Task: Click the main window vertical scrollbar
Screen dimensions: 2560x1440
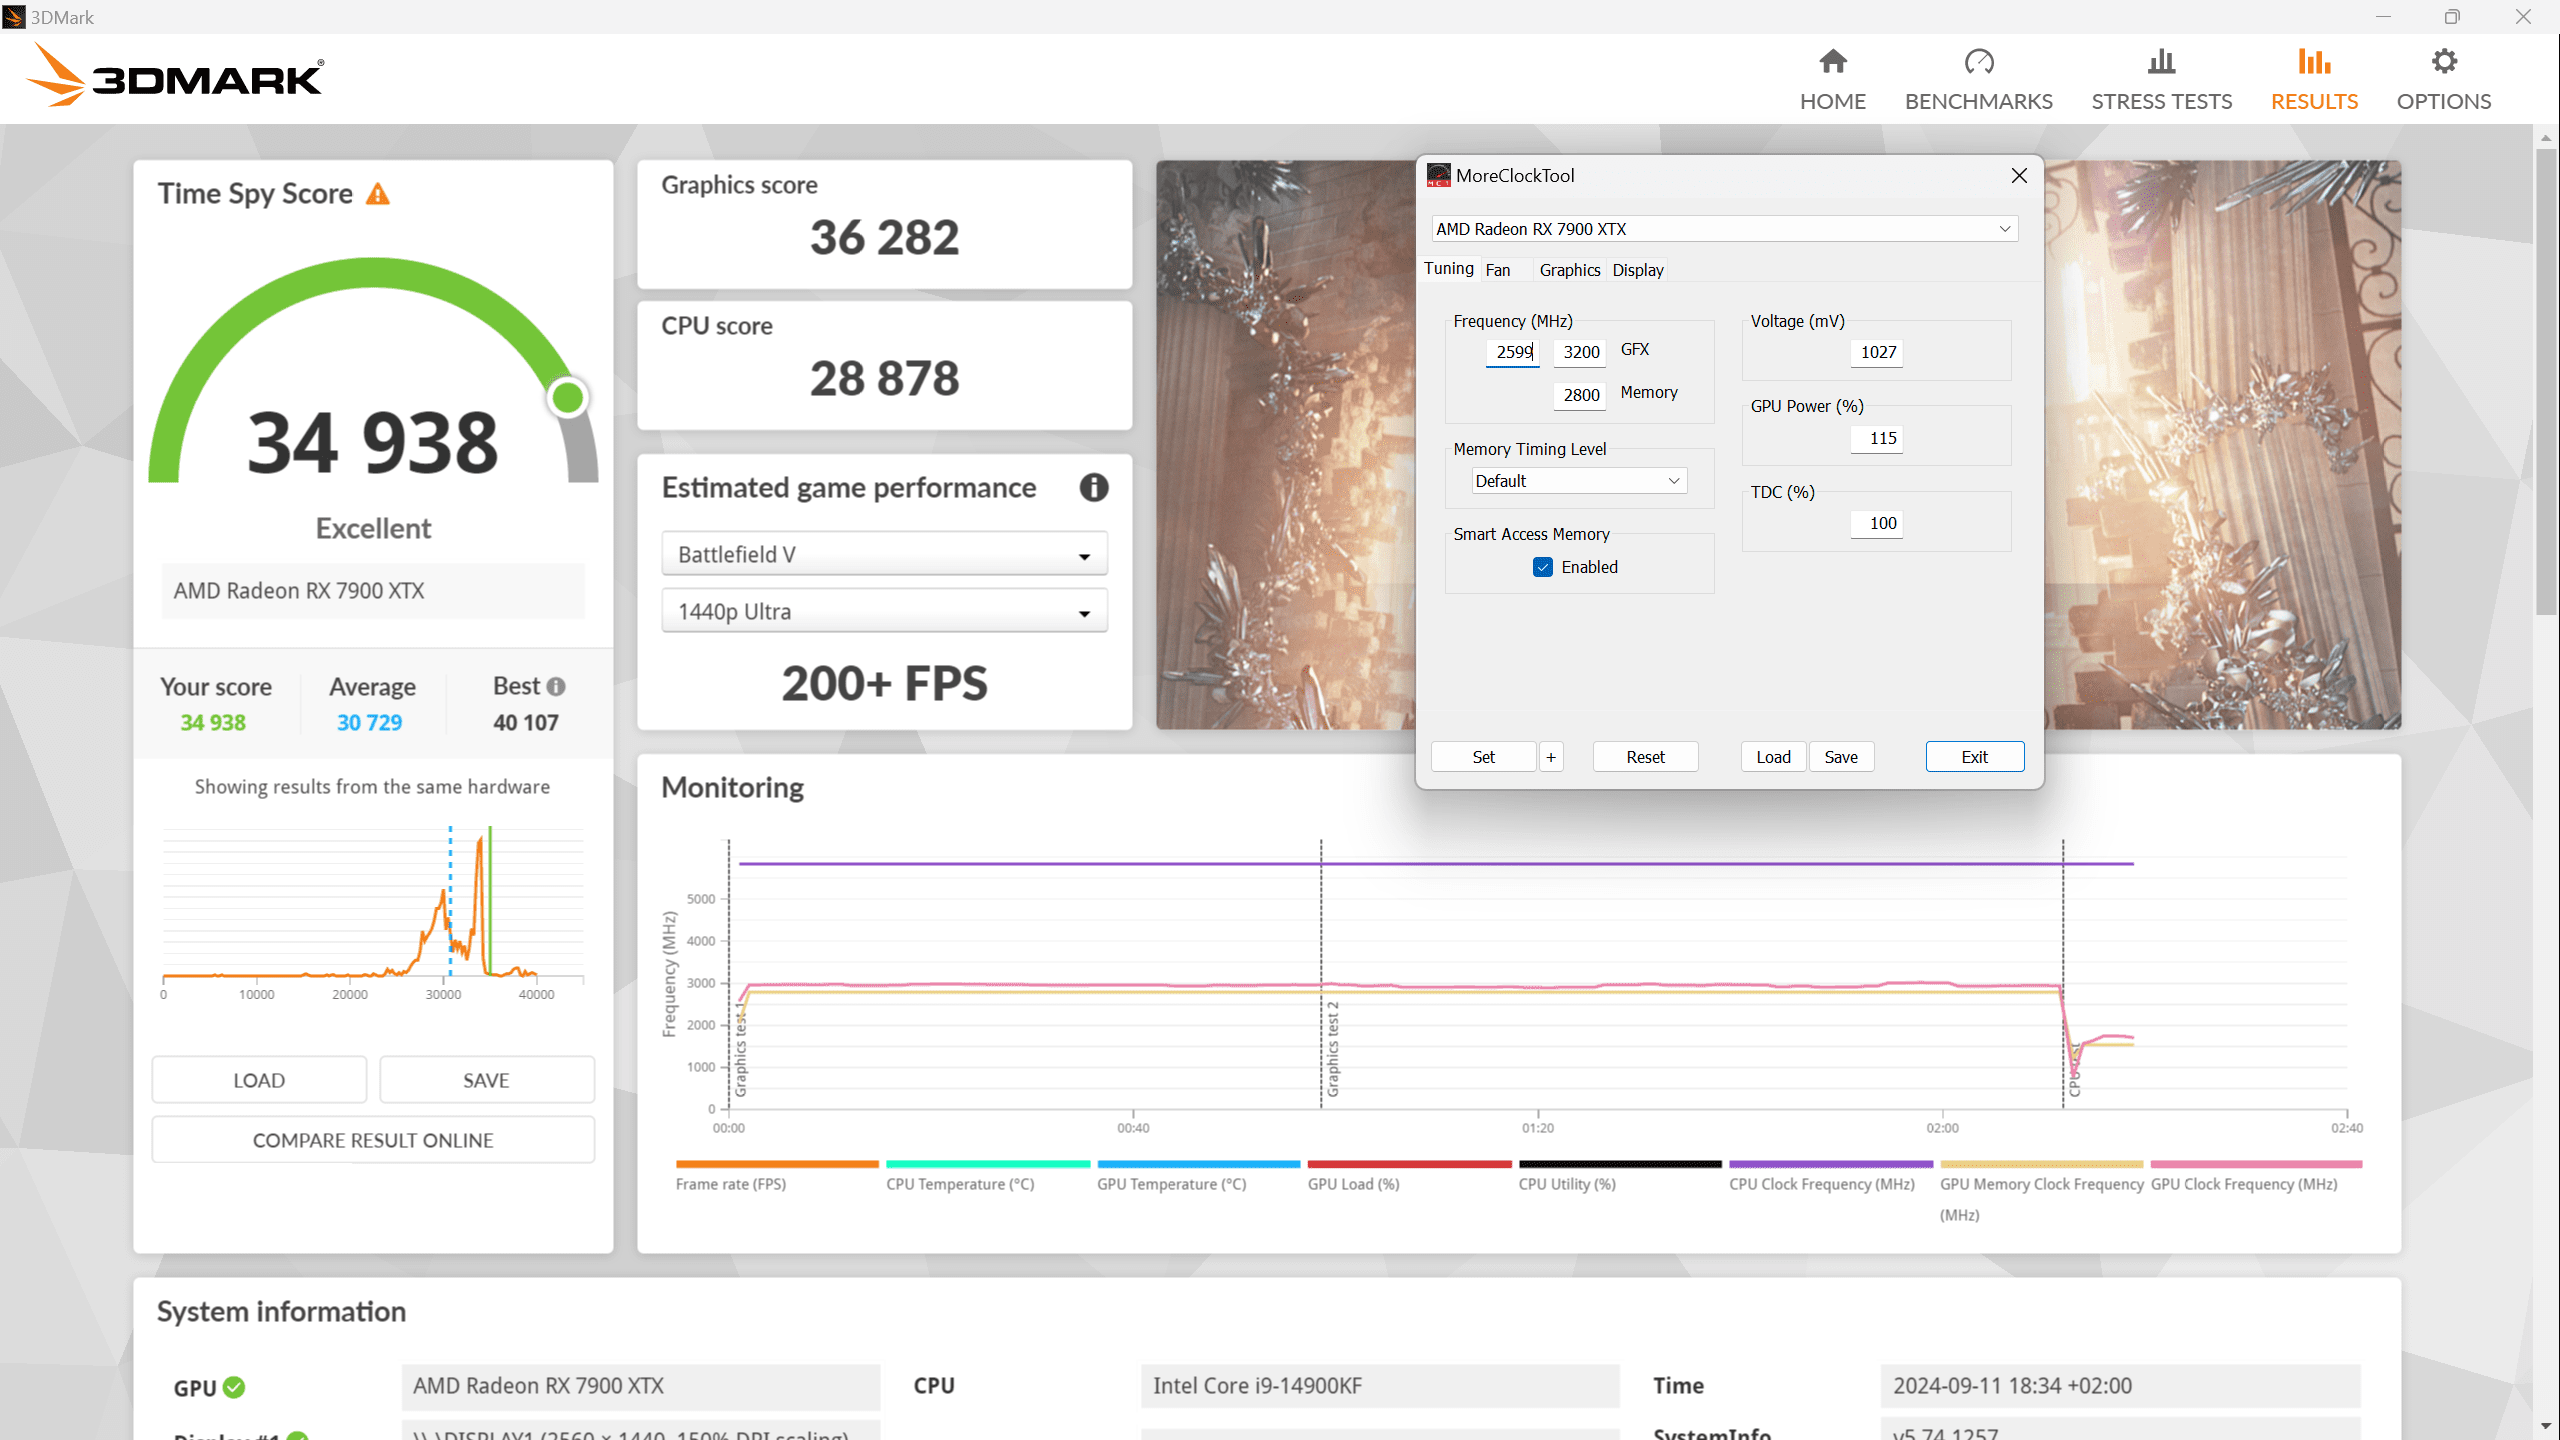Action: click(2546, 380)
